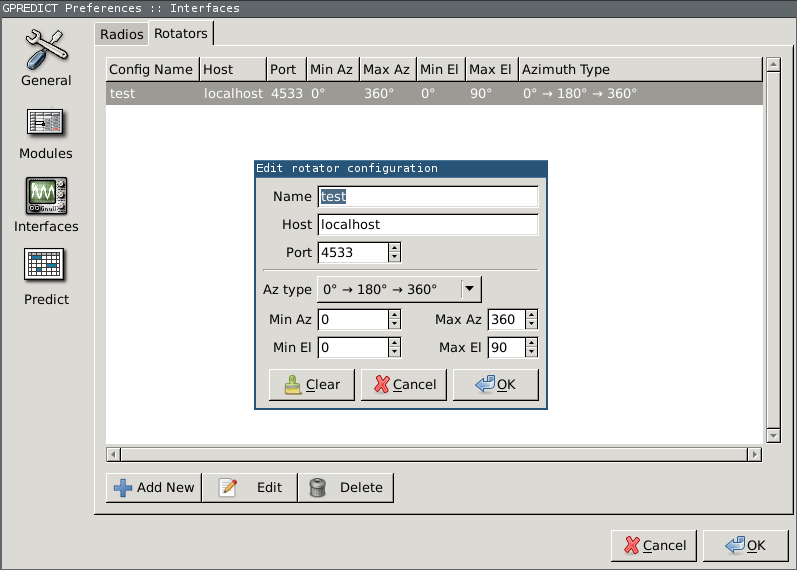
Task: Open the General preferences section
Action: click(46, 58)
